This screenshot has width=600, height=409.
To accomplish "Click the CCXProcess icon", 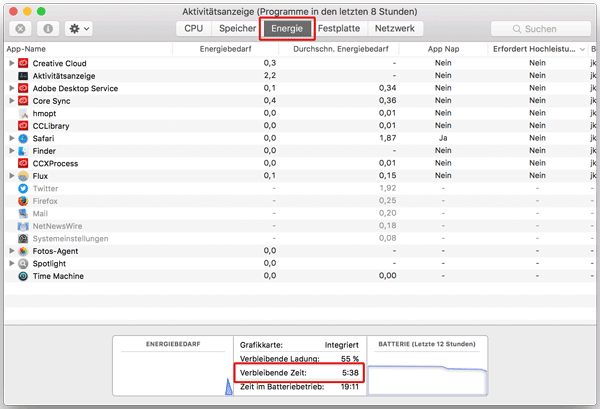I will [x=23, y=163].
